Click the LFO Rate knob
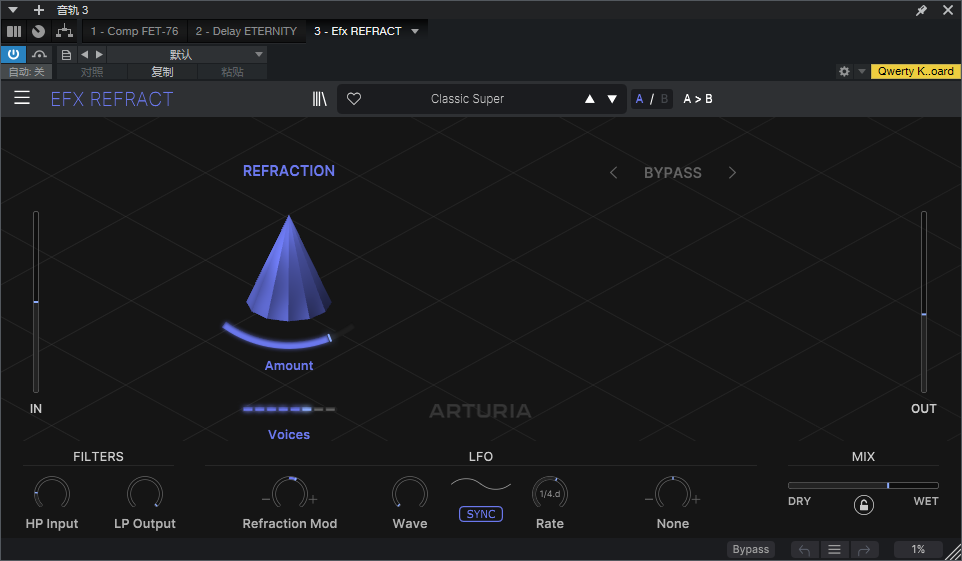Screen dimensions: 962x561 (x=550, y=493)
